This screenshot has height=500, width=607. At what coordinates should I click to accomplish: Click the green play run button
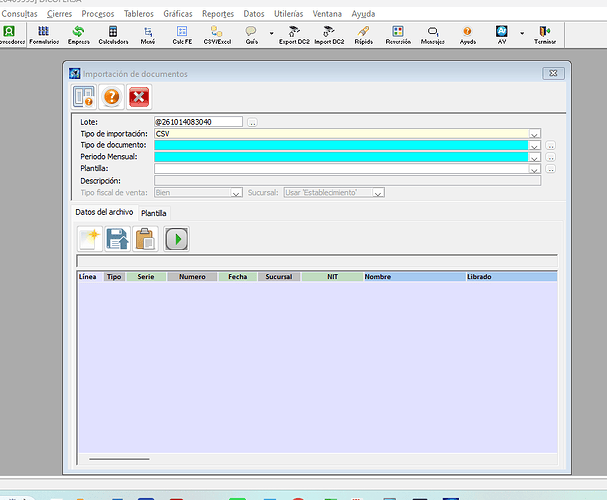pyautogui.click(x=177, y=239)
